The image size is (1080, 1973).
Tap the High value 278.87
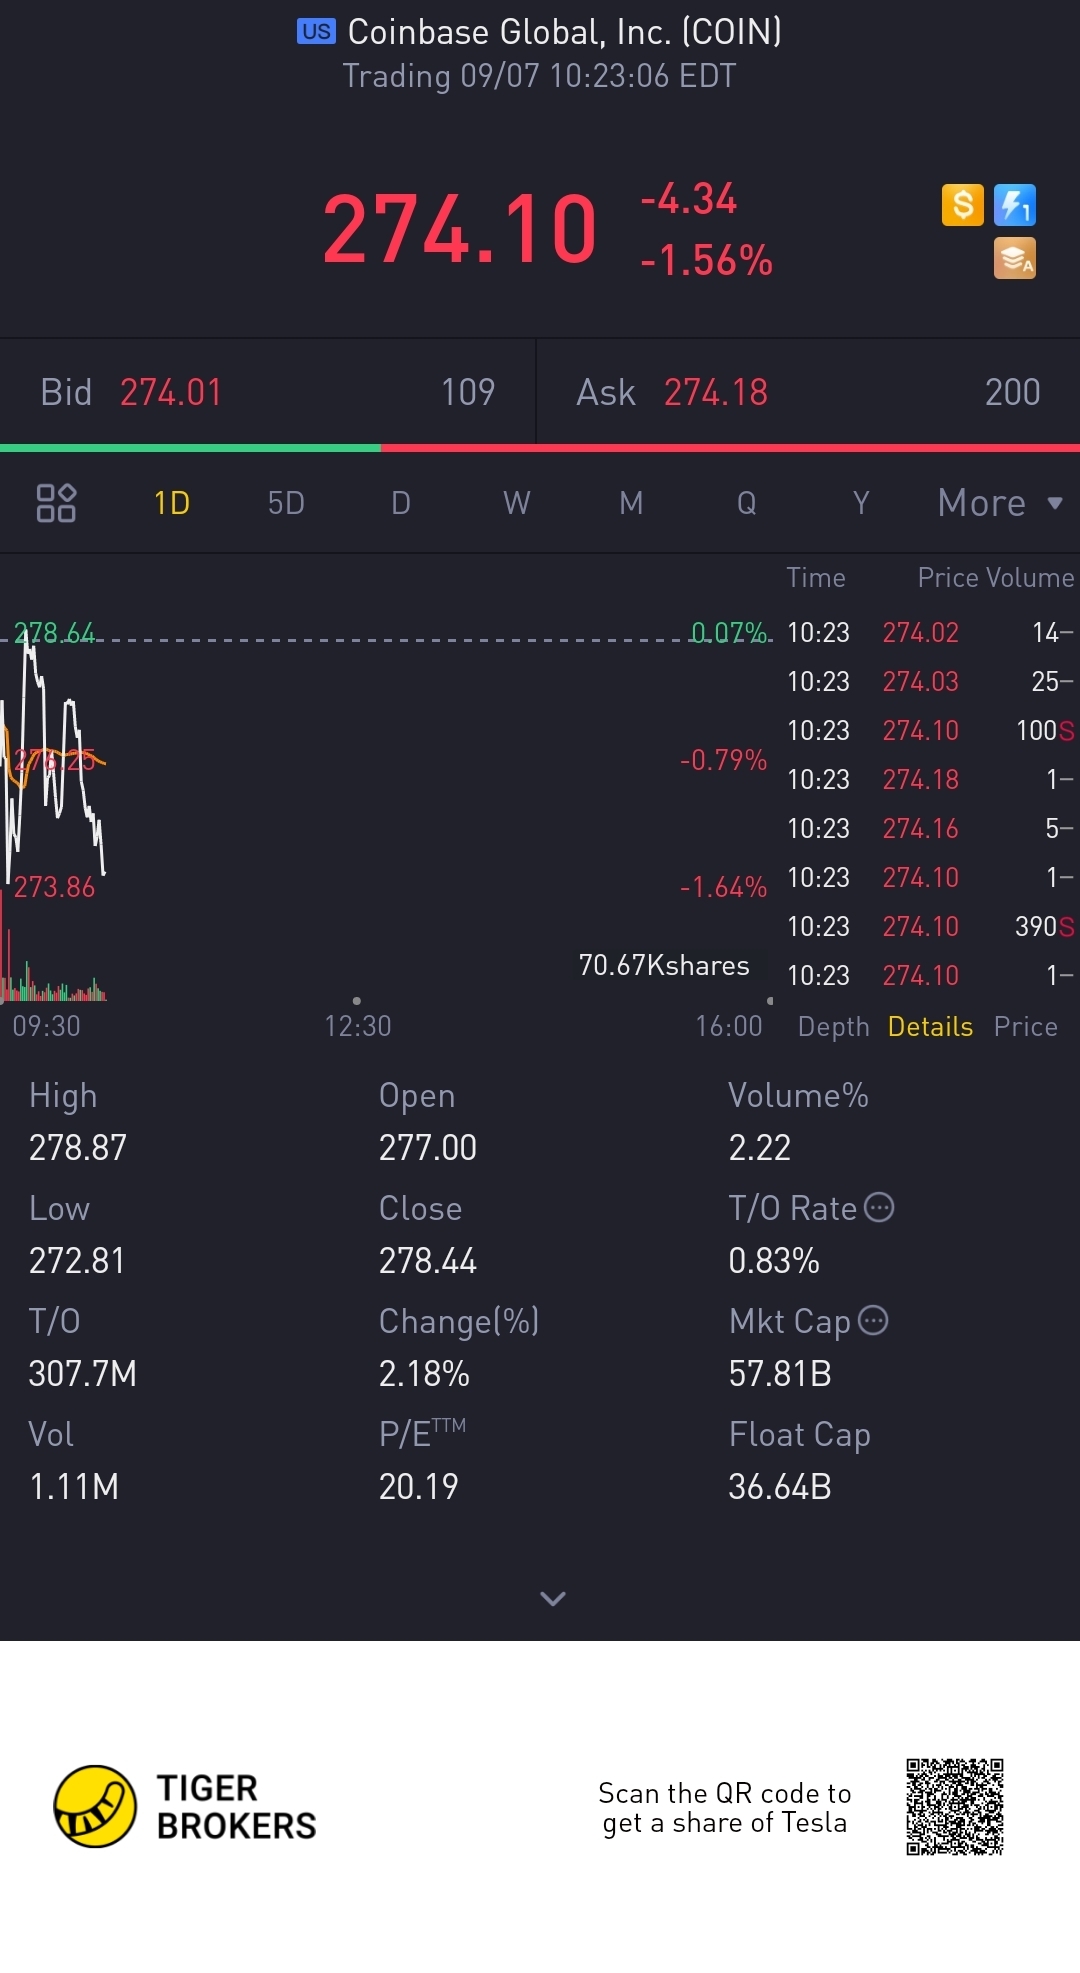click(78, 1148)
